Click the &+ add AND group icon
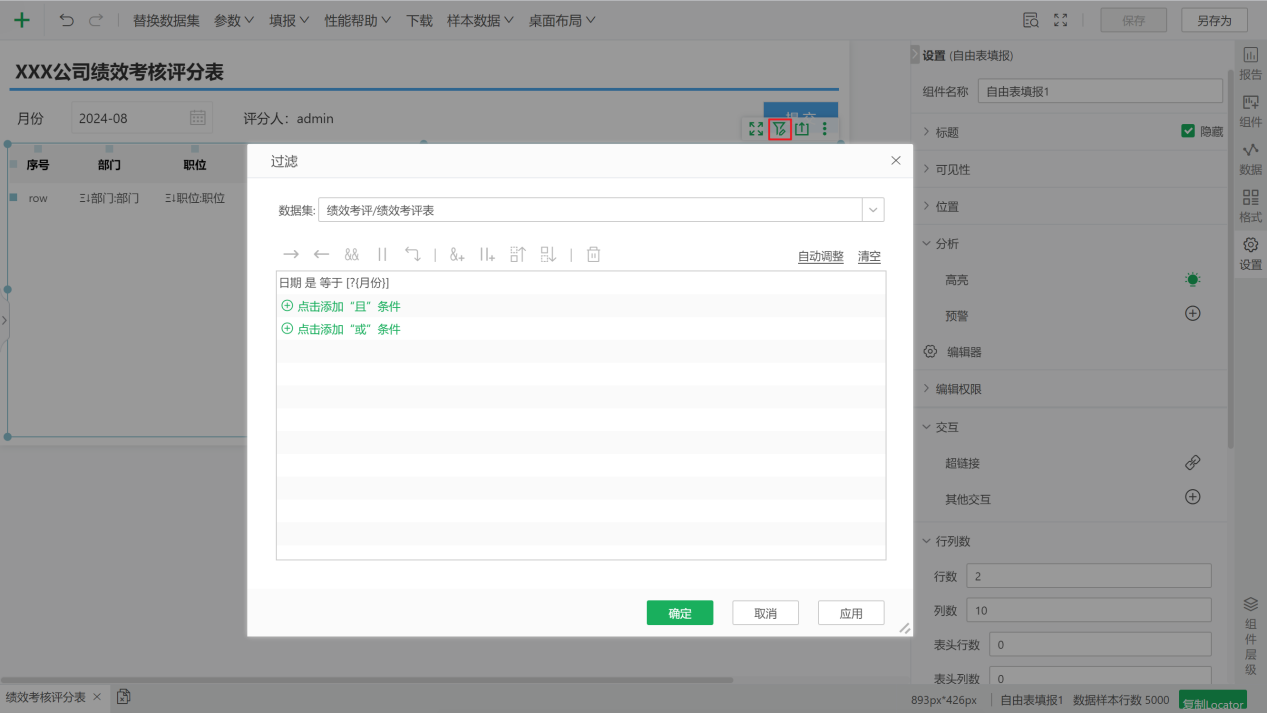This screenshot has width=1267, height=713. 457,255
